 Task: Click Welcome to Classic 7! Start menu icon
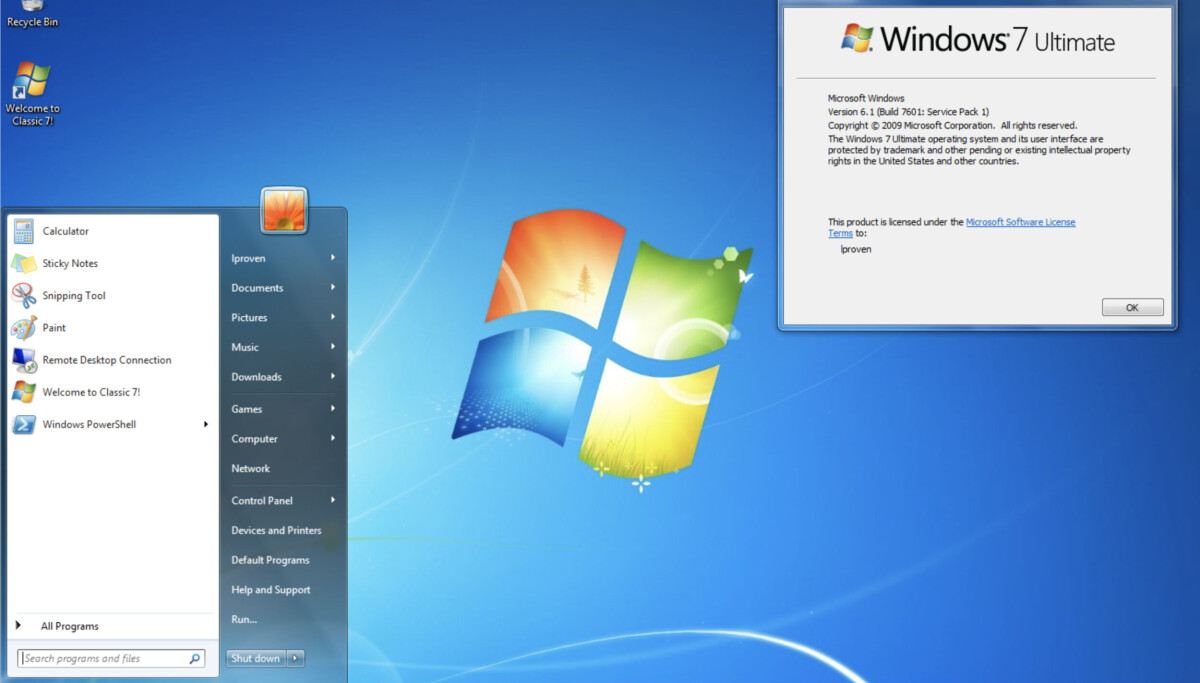tap(24, 392)
